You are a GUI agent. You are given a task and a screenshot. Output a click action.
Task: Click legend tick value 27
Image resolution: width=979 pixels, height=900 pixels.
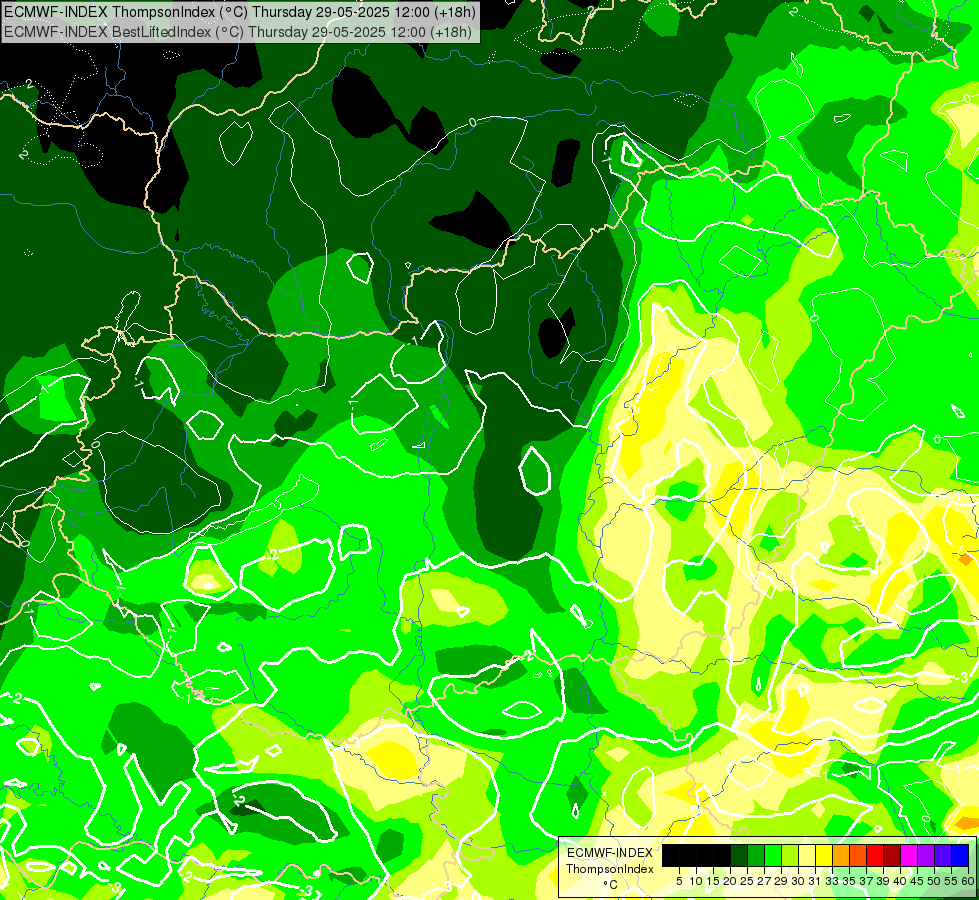pos(764,881)
